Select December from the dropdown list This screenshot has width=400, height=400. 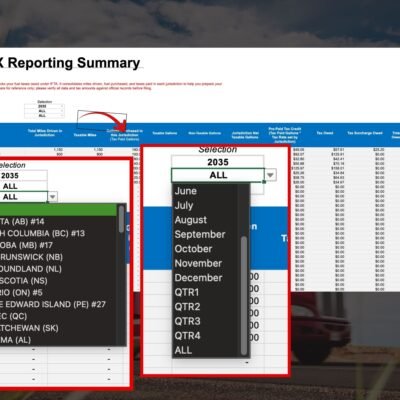click(x=198, y=278)
